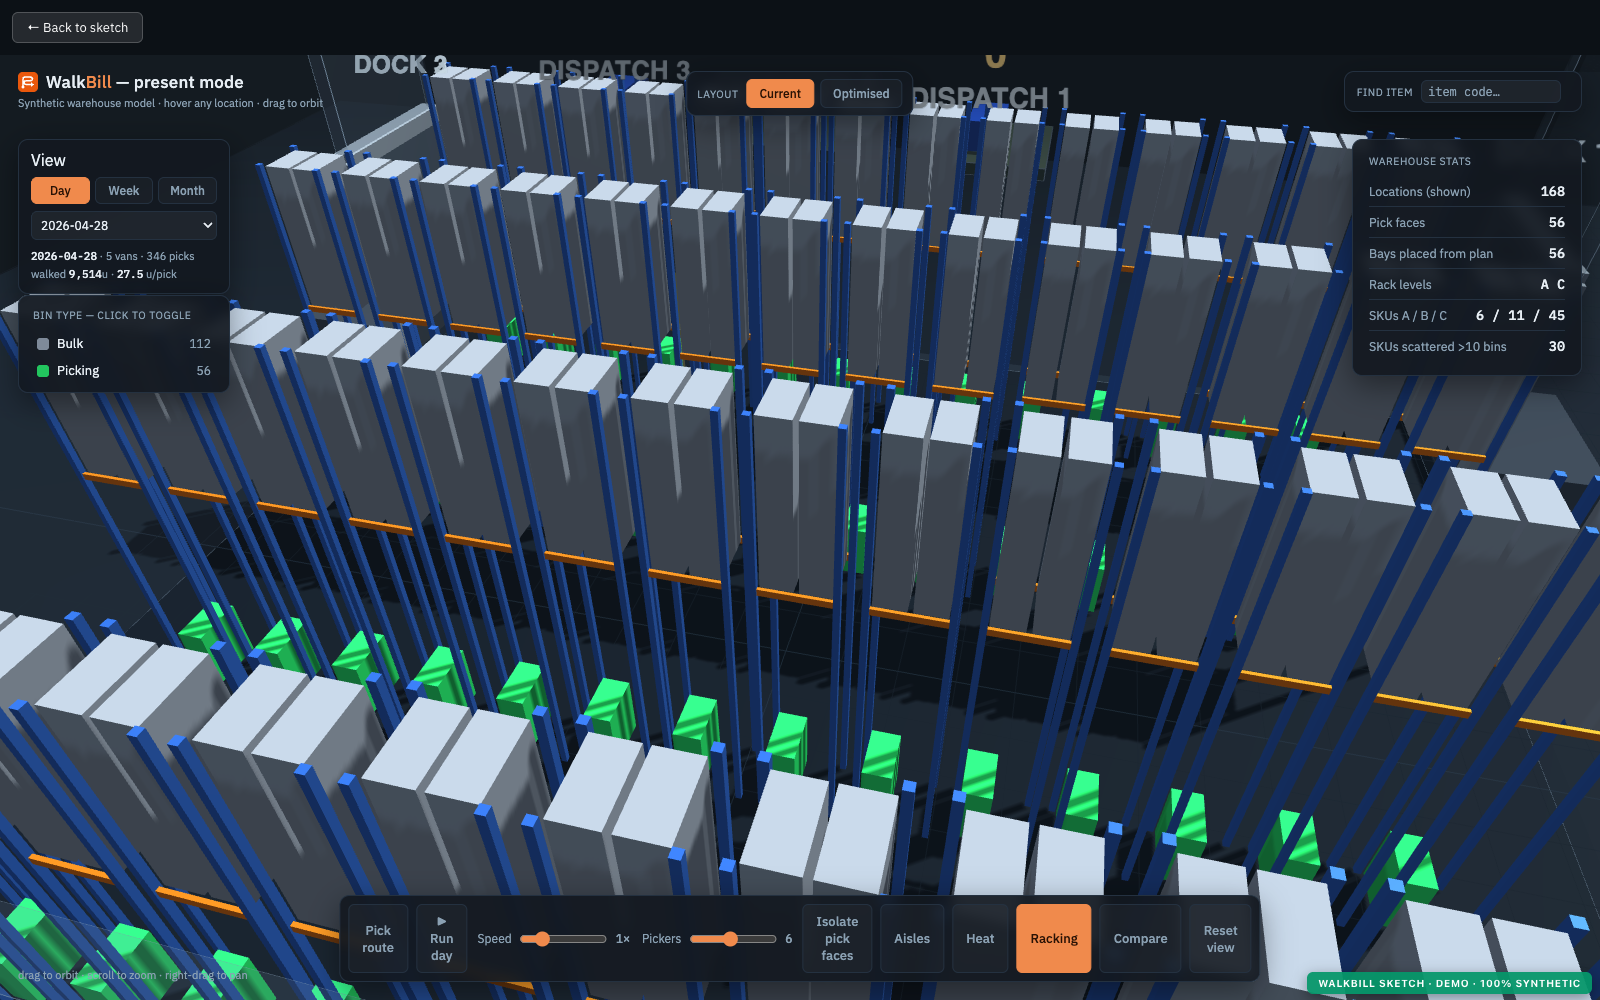Click the Run day play icon
The width and height of the screenshot is (1600, 1000).
pos(442,921)
